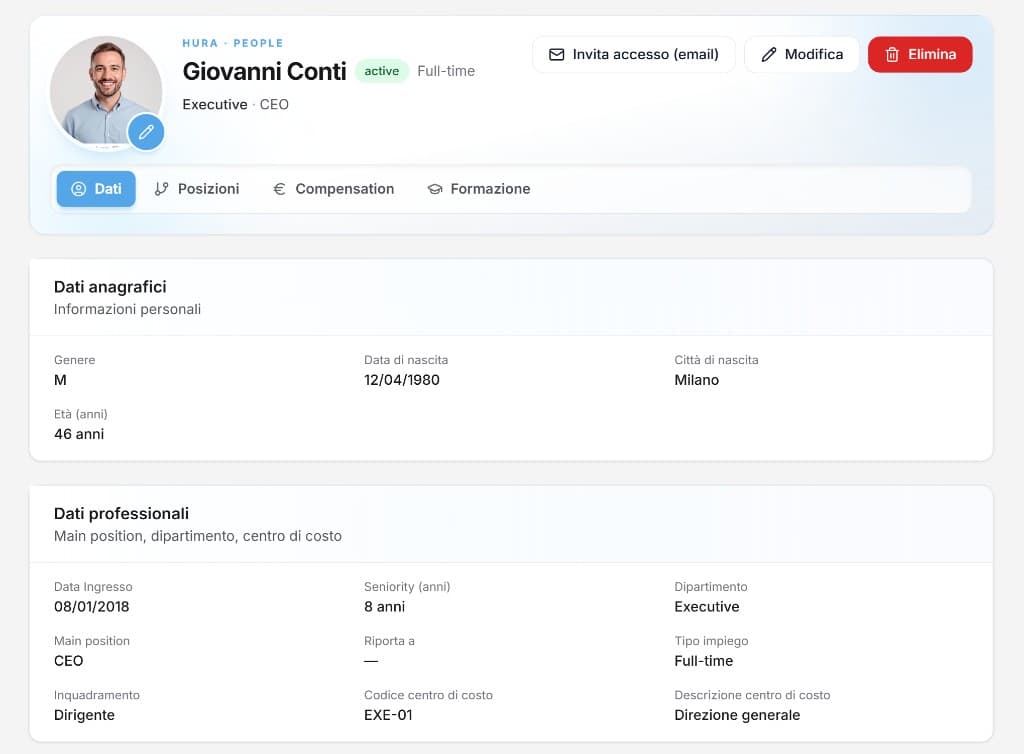The width and height of the screenshot is (1024, 754).
Task: Click the pencil icon on profile photo
Action: pos(146,132)
